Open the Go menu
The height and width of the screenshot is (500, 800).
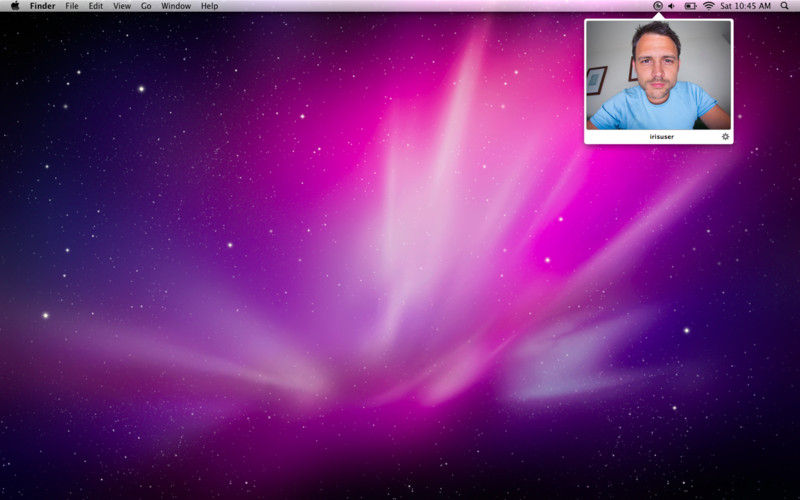146,6
